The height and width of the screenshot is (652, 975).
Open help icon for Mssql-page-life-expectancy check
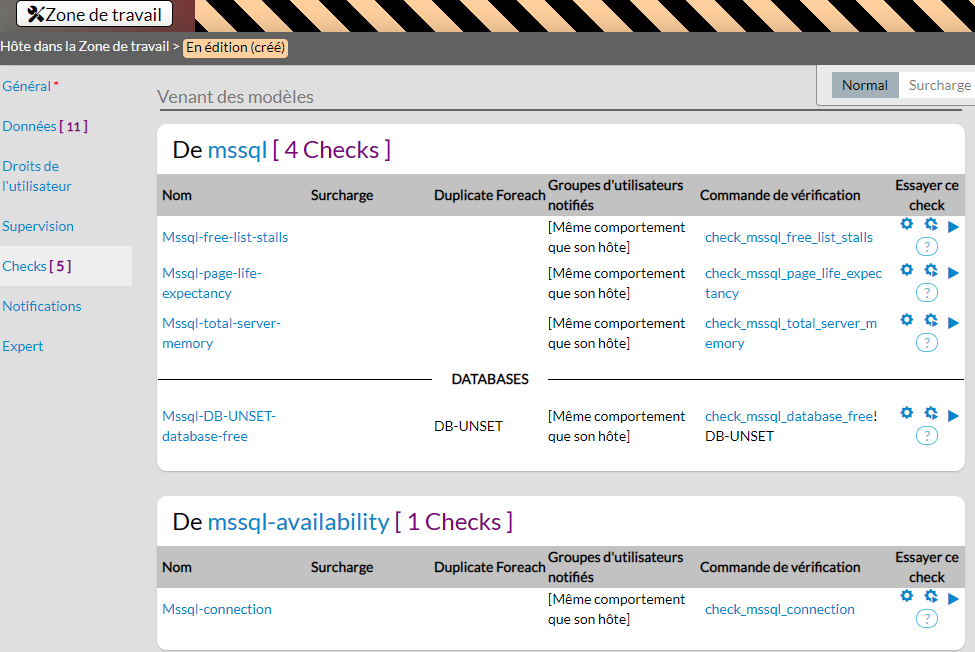(x=927, y=292)
